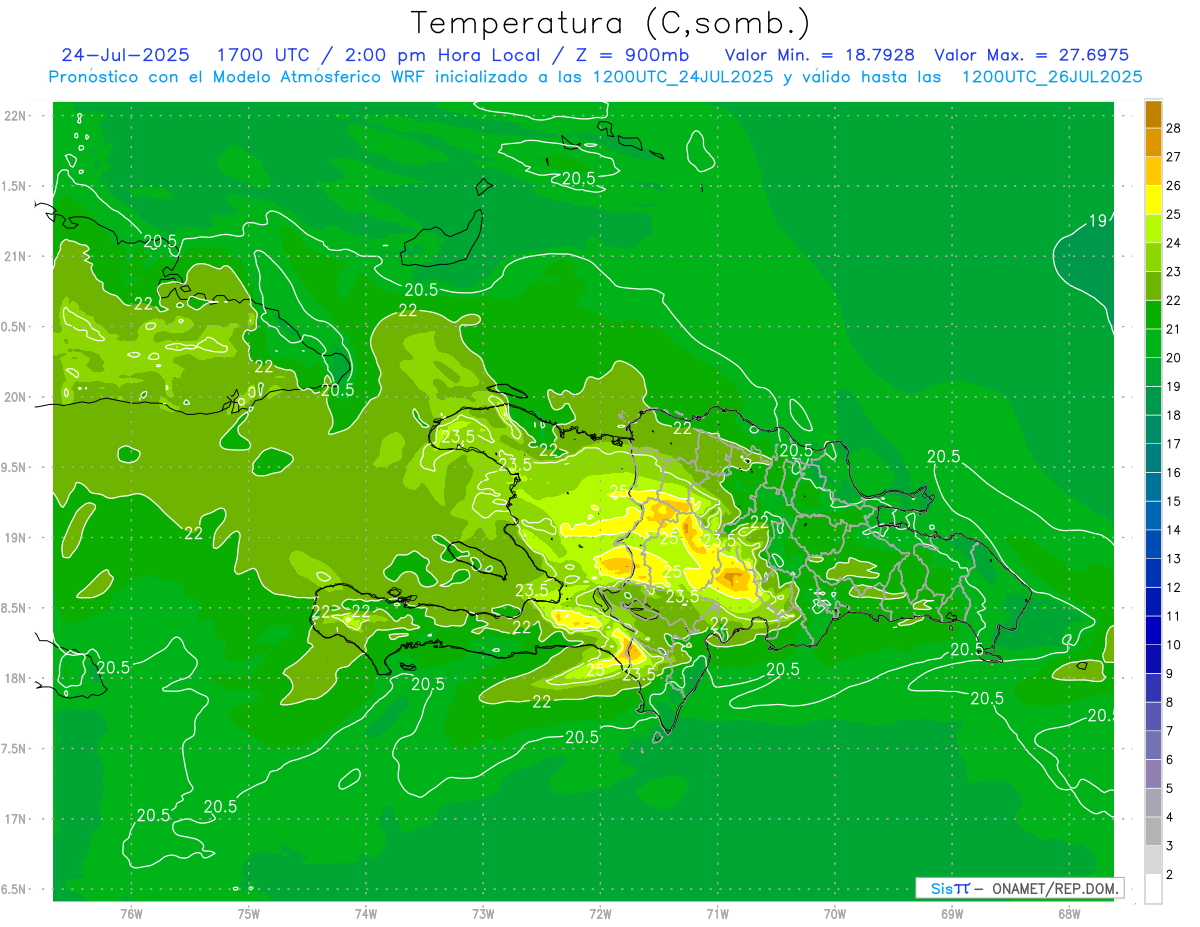Click the "74W" longitude axis label

(x=365, y=914)
